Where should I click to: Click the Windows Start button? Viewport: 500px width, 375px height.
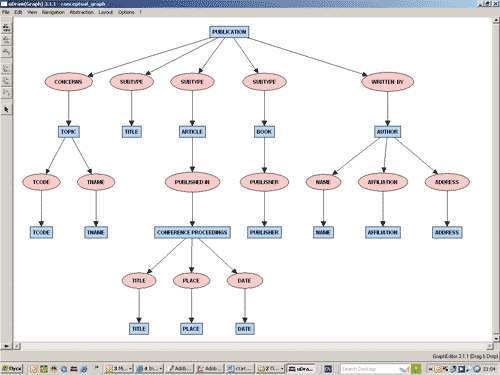[x=12, y=369]
